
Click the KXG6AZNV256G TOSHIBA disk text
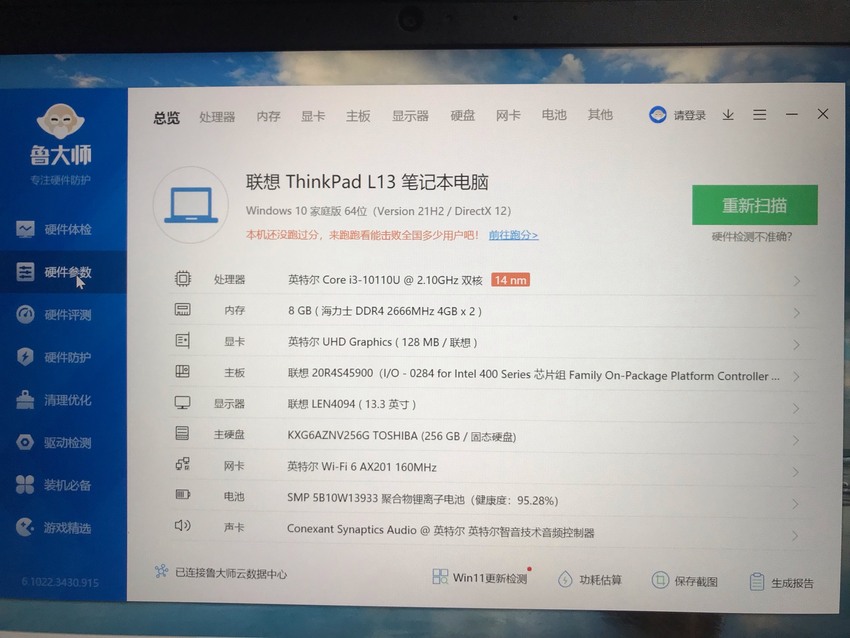(401, 436)
